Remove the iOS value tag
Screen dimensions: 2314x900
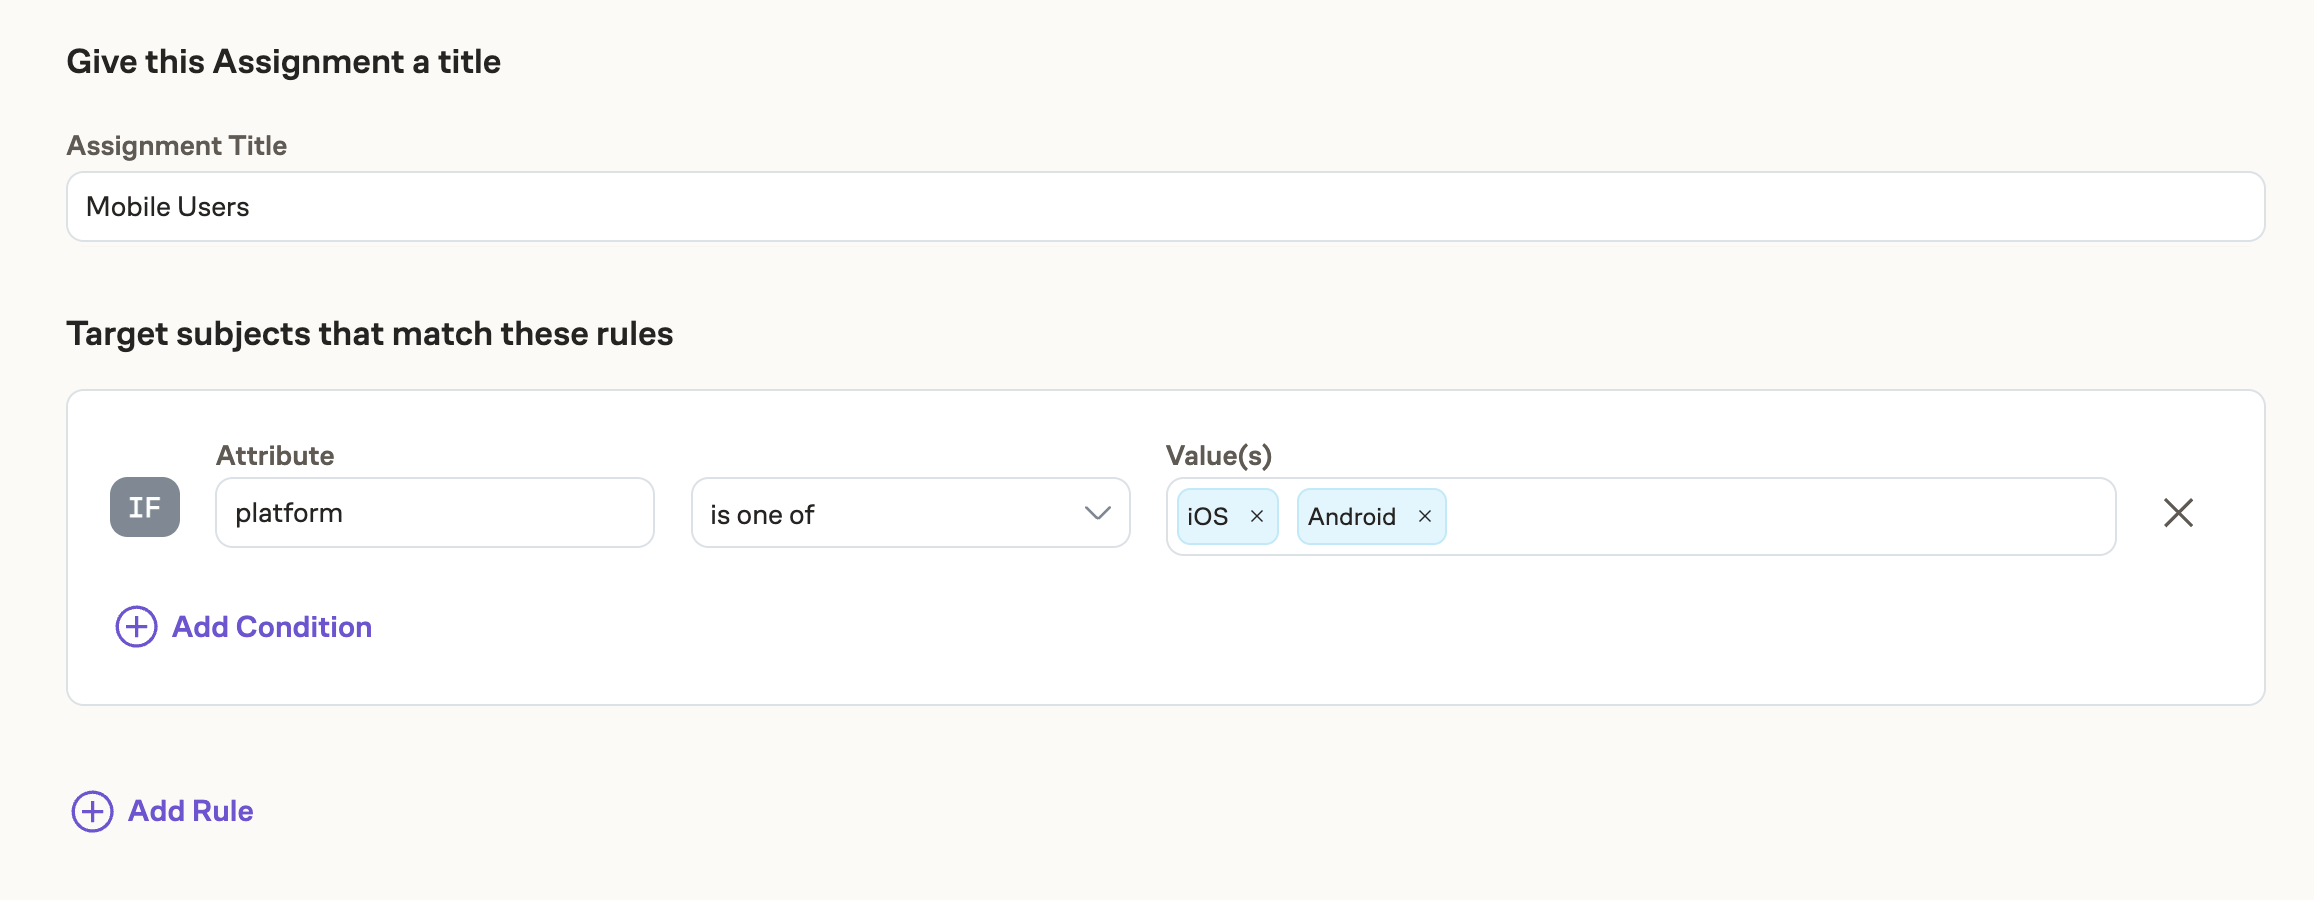pyautogui.click(x=1257, y=516)
